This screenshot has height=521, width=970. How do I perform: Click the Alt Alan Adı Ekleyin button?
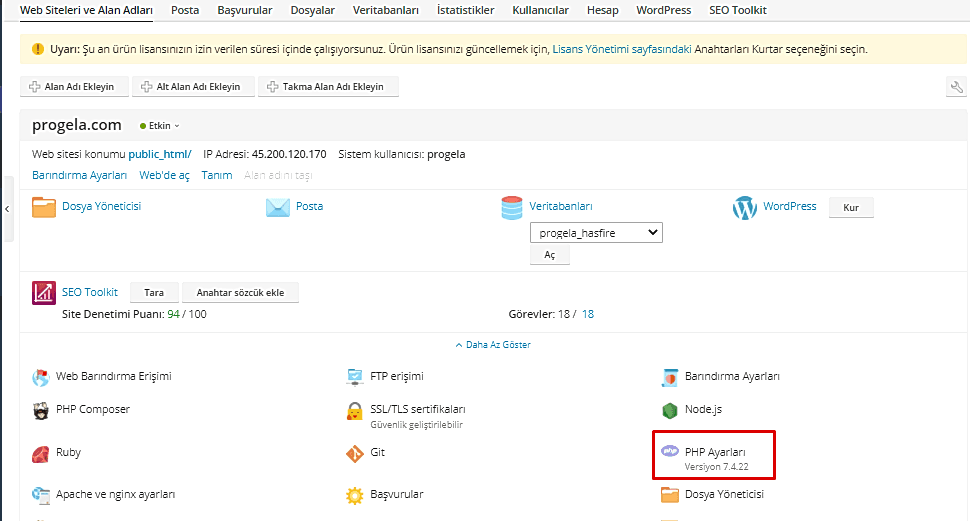coord(194,87)
